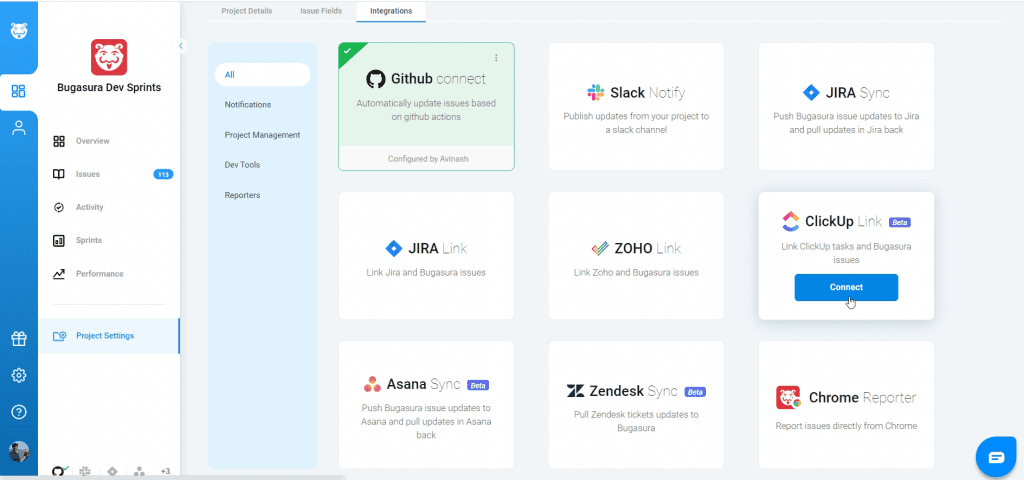Filter integrations by Notifications
The image size is (1024, 480).
tap(248, 104)
